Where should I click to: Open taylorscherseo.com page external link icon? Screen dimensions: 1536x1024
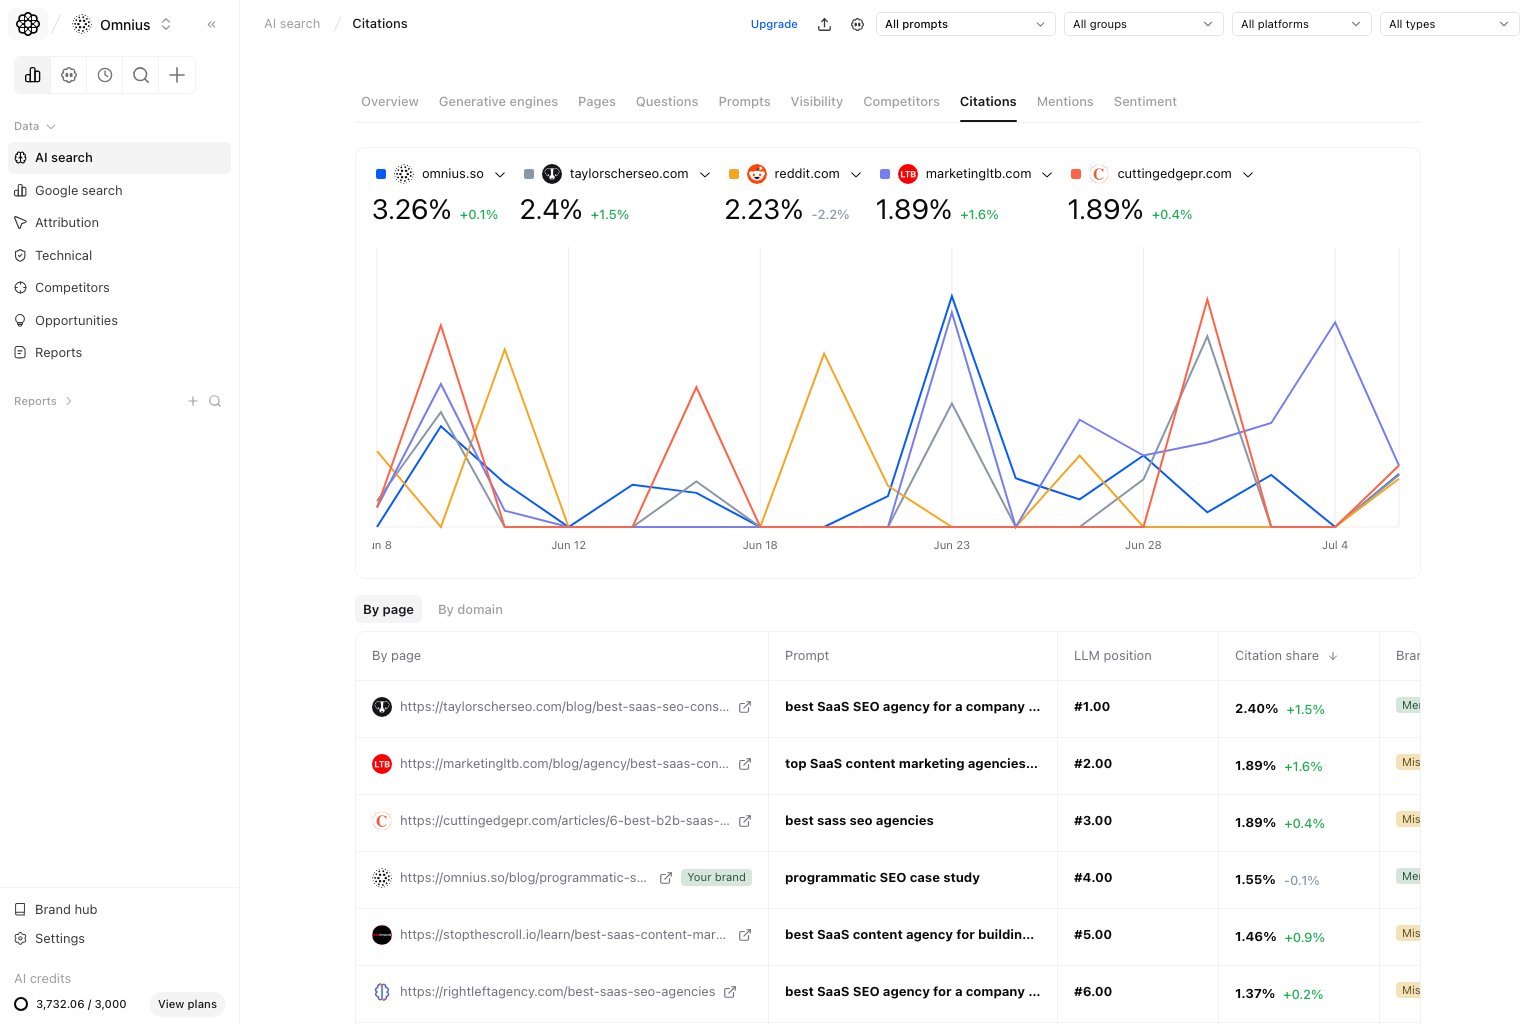click(745, 707)
